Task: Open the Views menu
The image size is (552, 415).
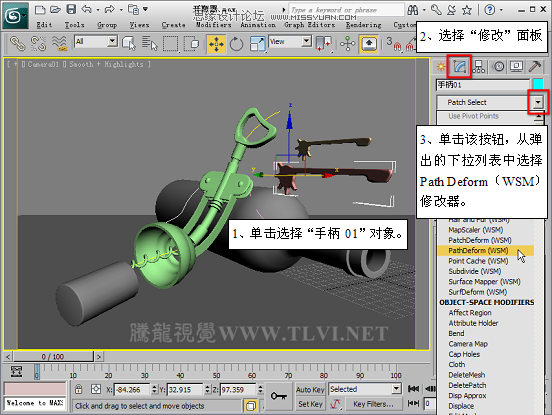Action: (x=139, y=25)
